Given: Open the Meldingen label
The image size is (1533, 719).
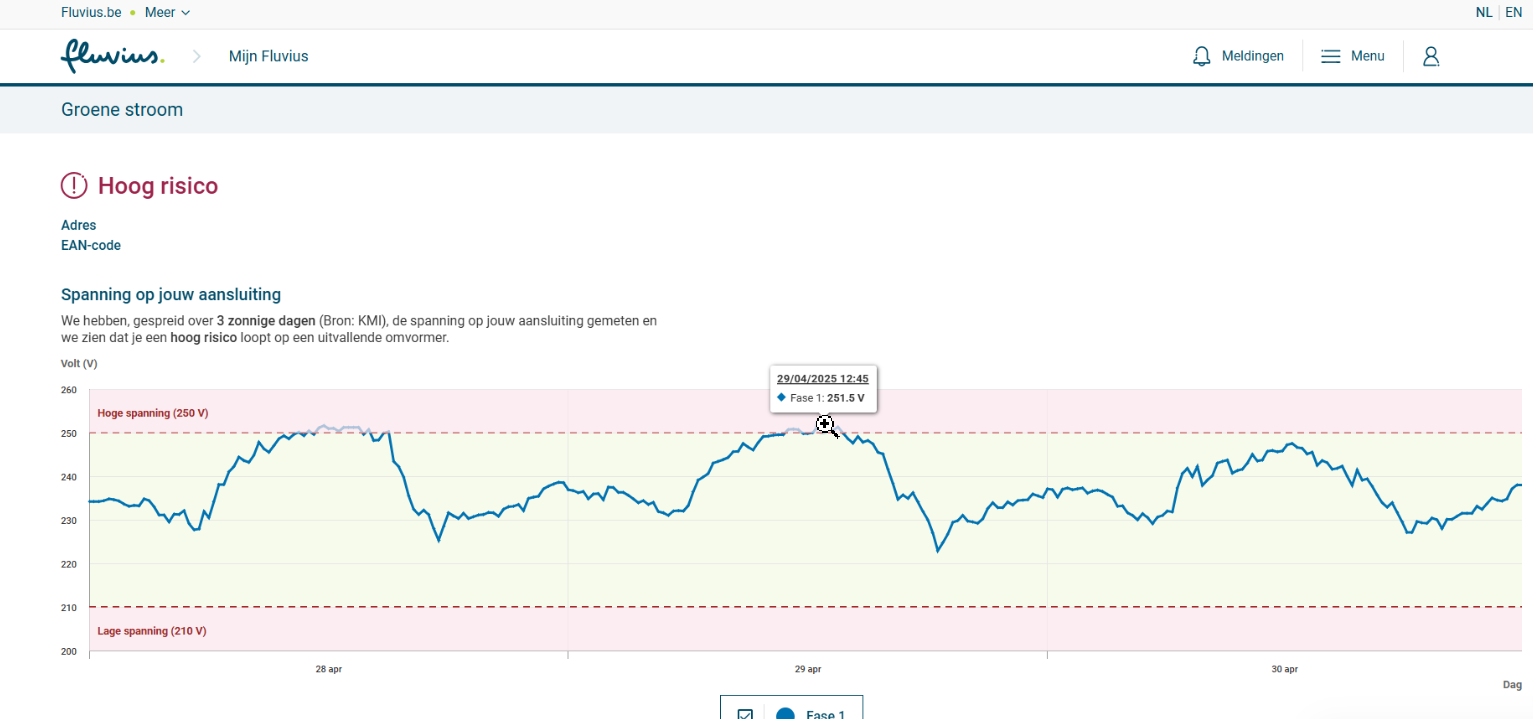Looking at the screenshot, I should click(1252, 56).
